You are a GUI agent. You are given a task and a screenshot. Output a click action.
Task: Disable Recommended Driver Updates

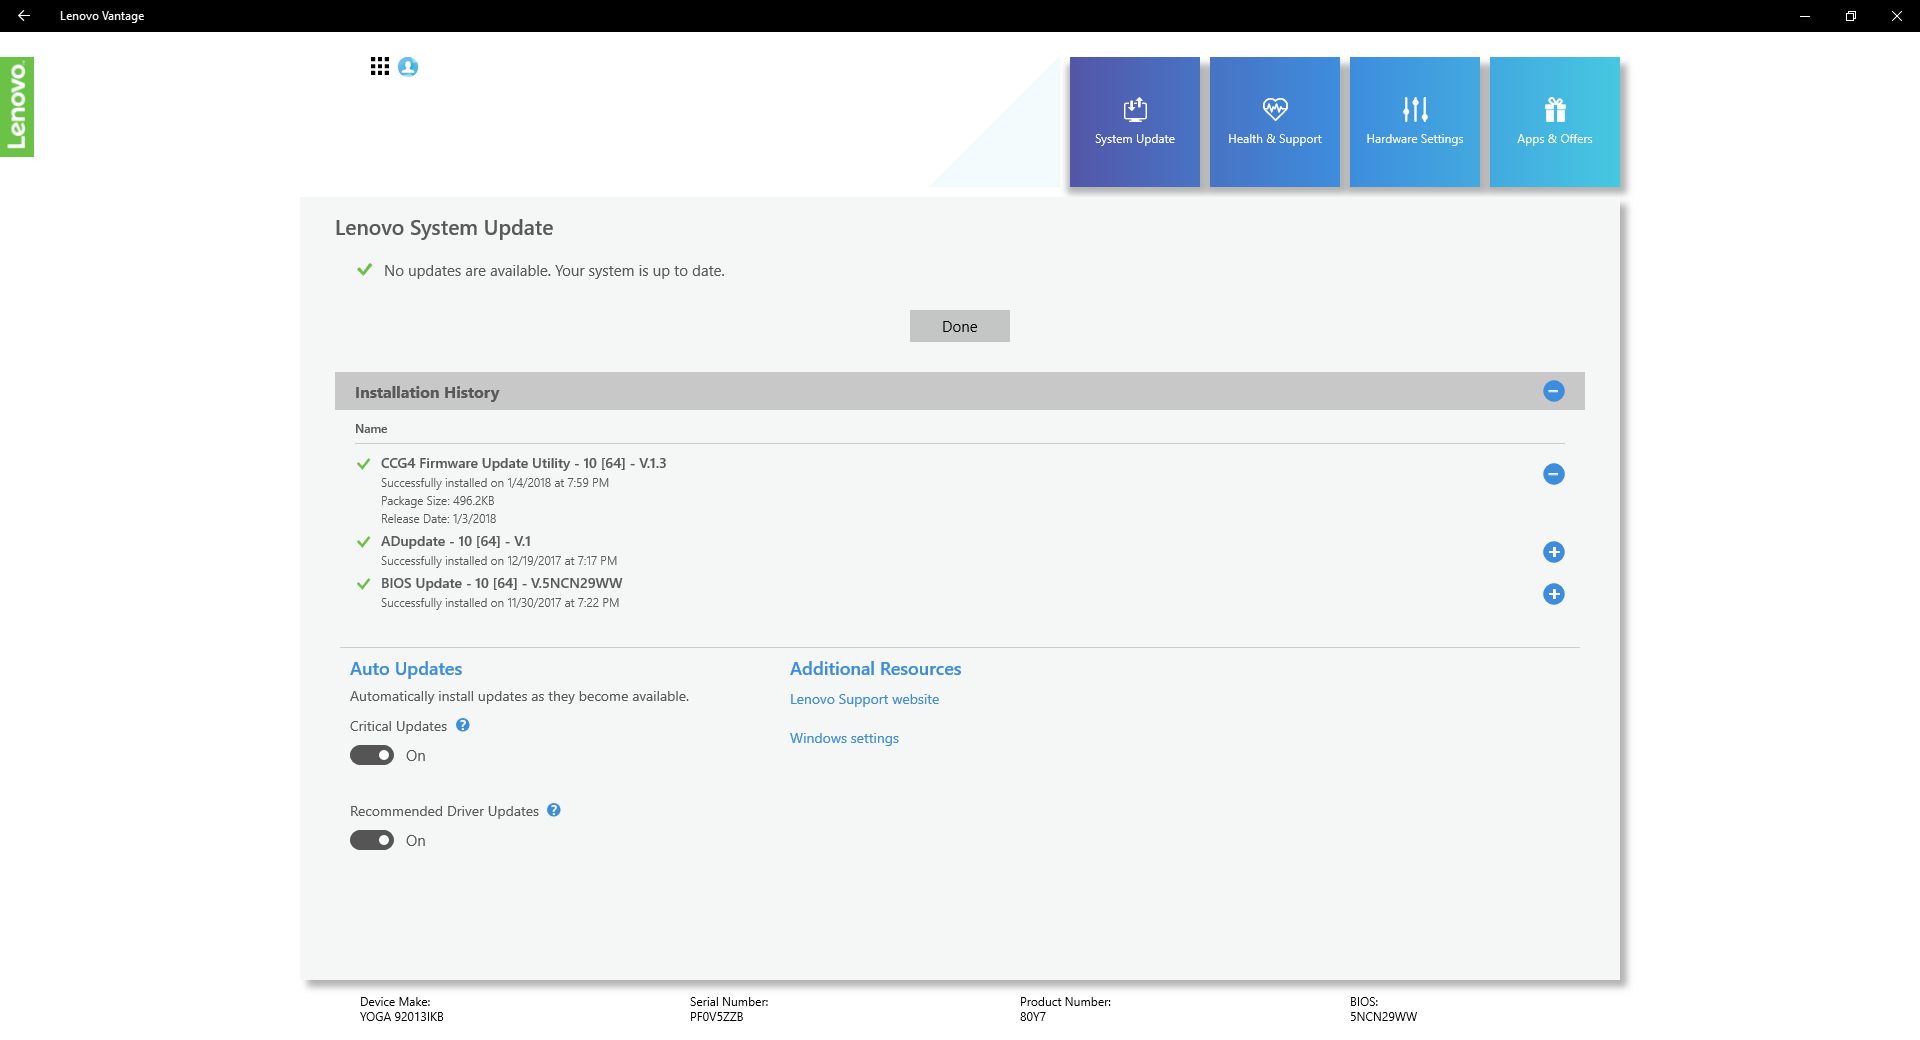coord(371,840)
